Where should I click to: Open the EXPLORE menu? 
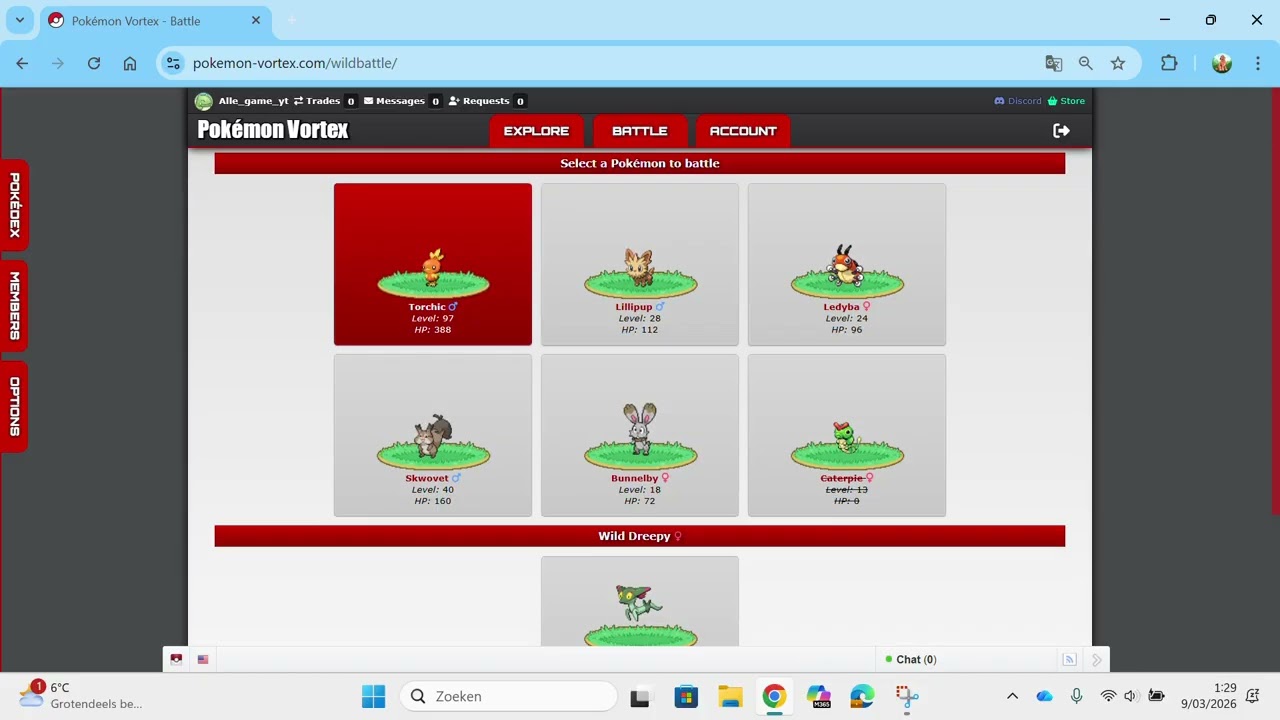coord(536,131)
